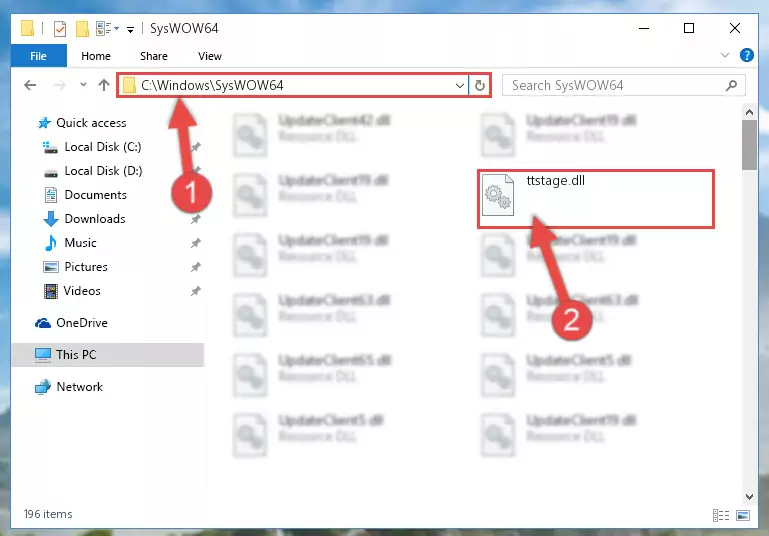Minimize the SysWOW64 window

point(644,28)
